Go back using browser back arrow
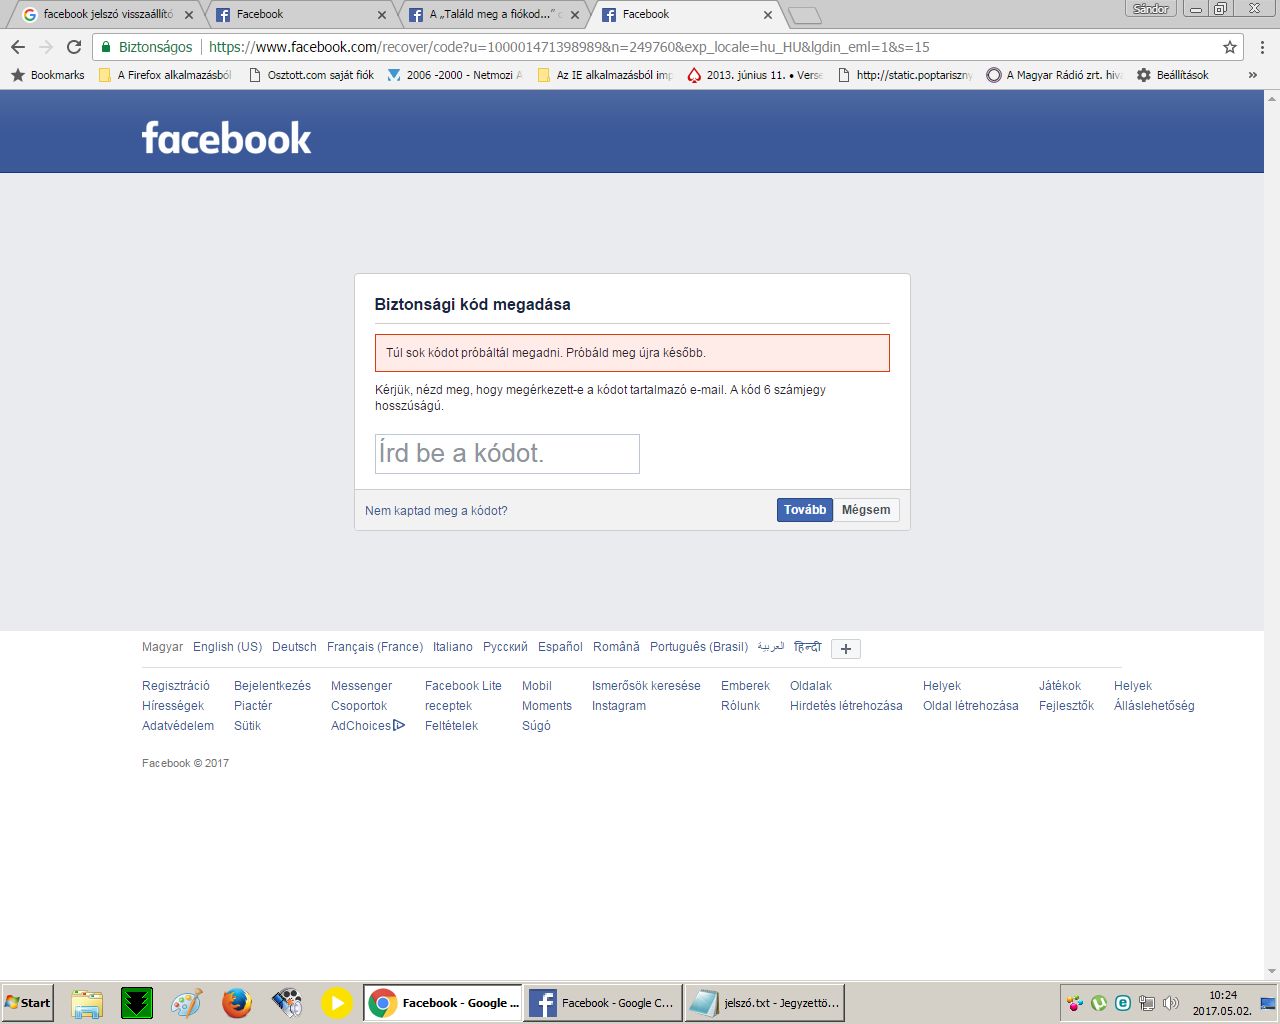1280x1024 pixels. 18,47
